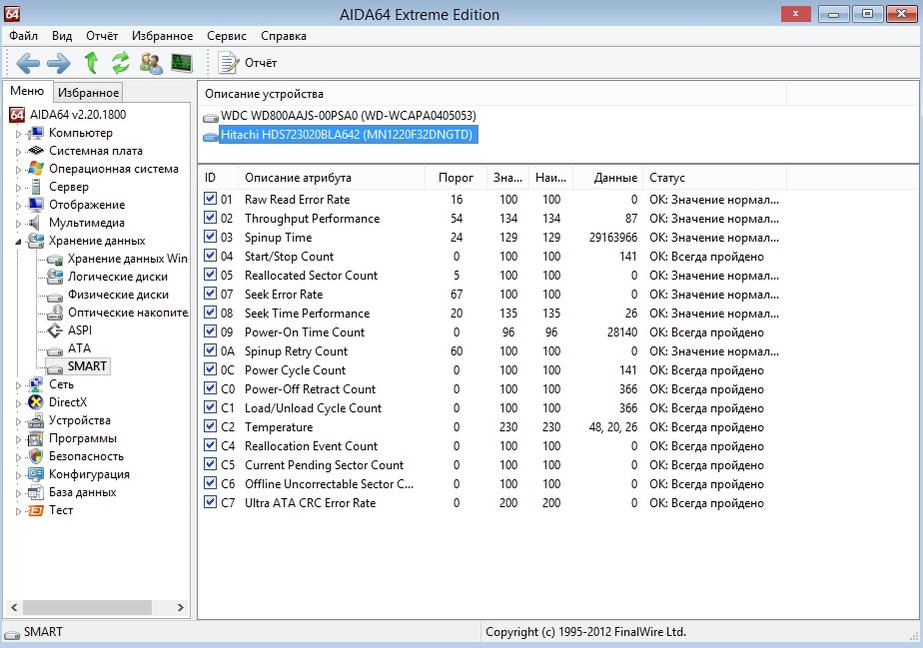Sort by Статус column header
This screenshot has height=648, width=923.
(714, 177)
